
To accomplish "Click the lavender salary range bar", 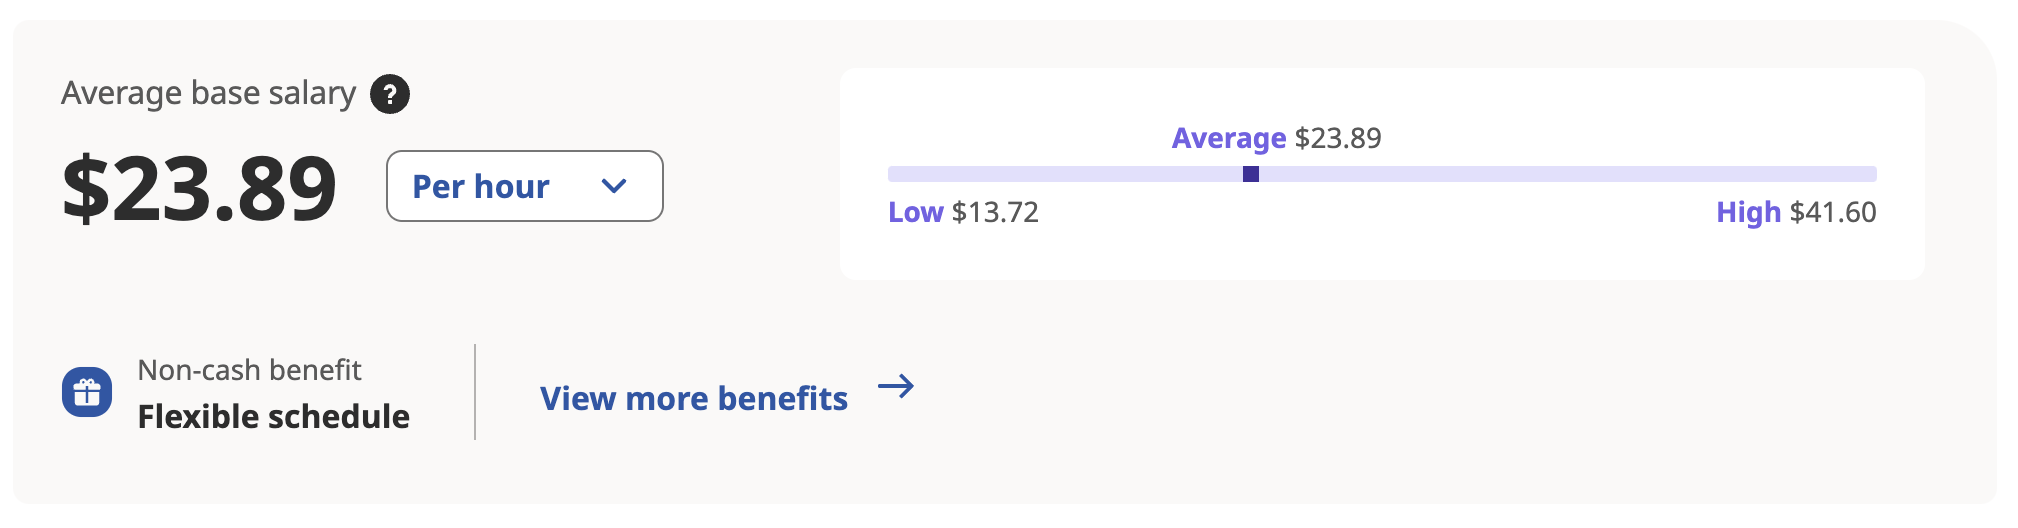I will point(1382,174).
